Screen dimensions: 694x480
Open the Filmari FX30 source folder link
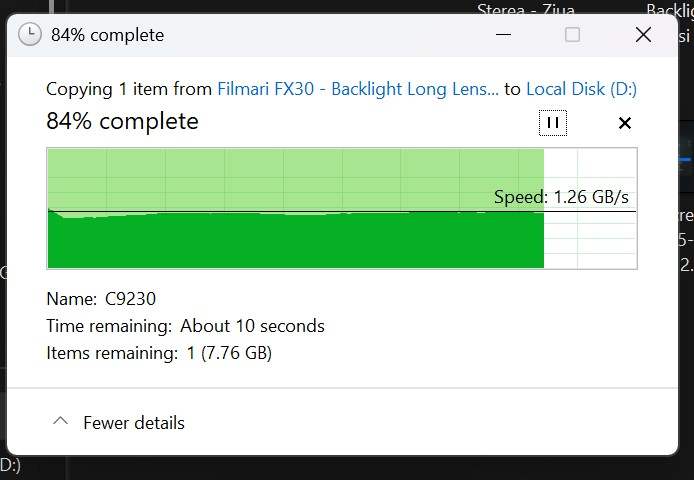click(x=358, y=89)
